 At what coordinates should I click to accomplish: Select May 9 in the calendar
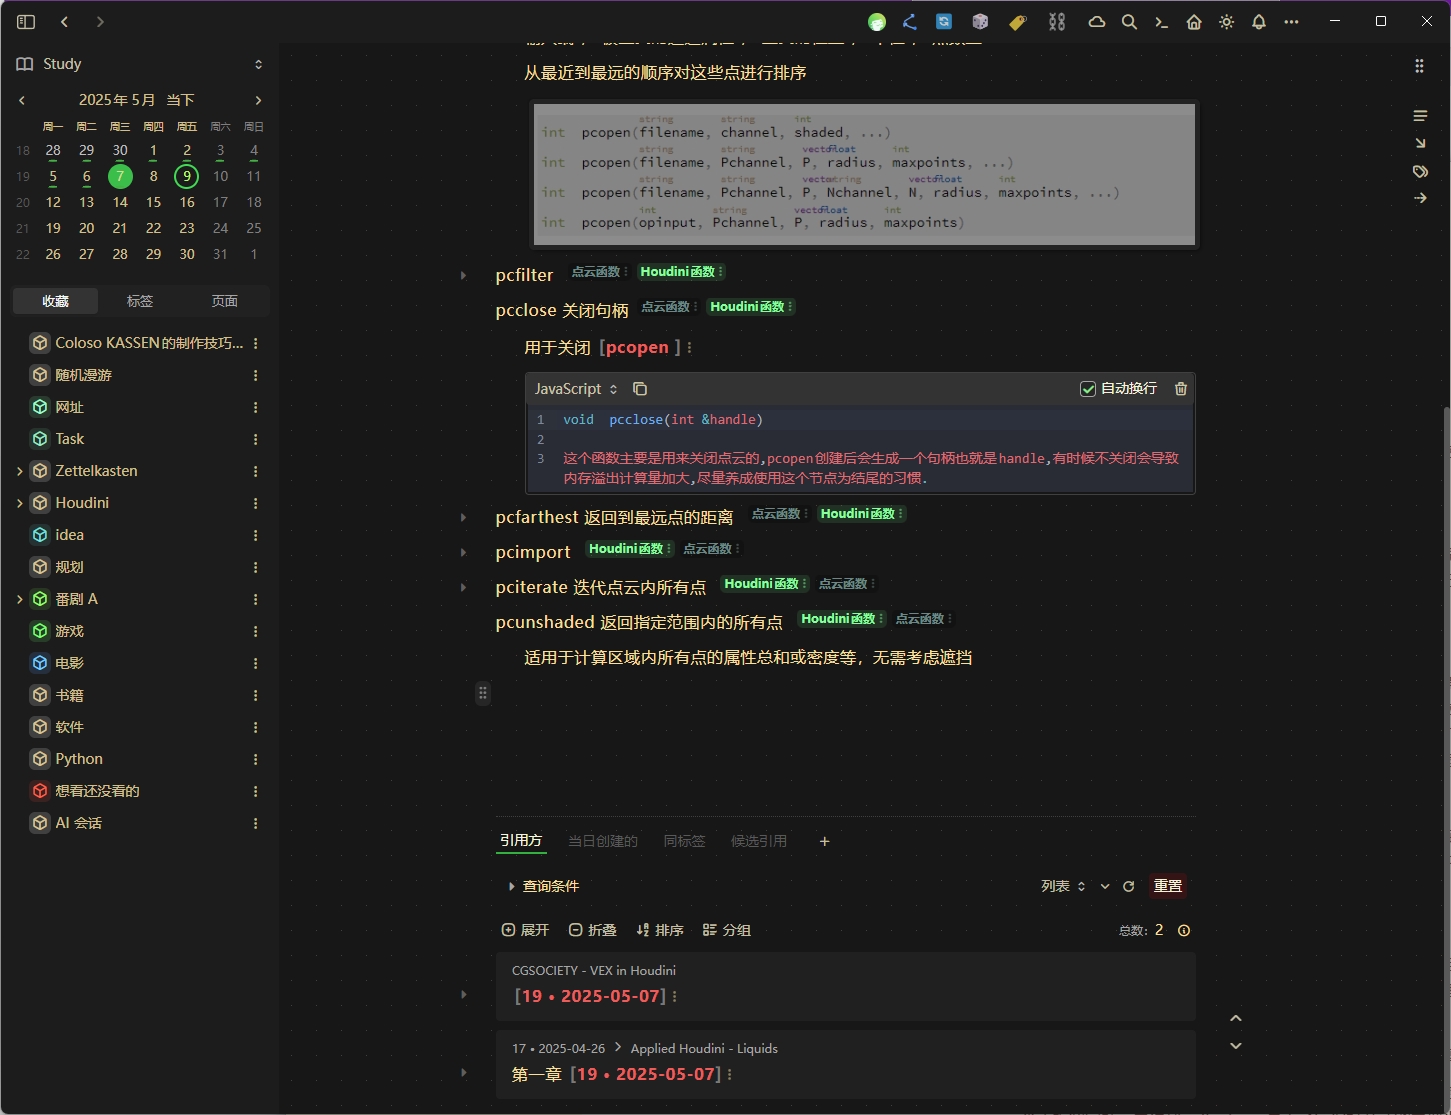click(x=186, y=176)
